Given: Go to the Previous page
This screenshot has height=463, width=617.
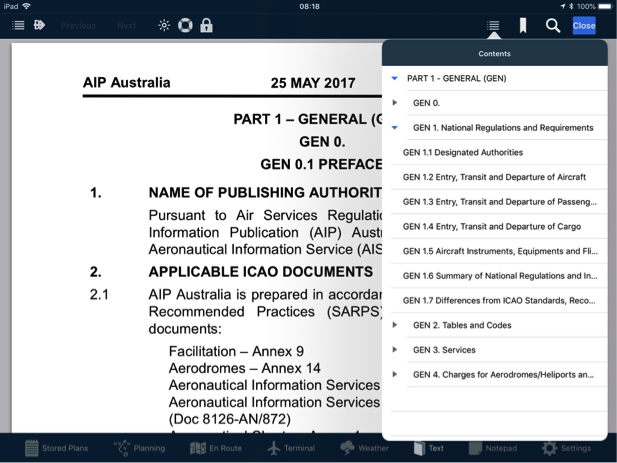Looking at the screenshot, I should pos(78,26).
